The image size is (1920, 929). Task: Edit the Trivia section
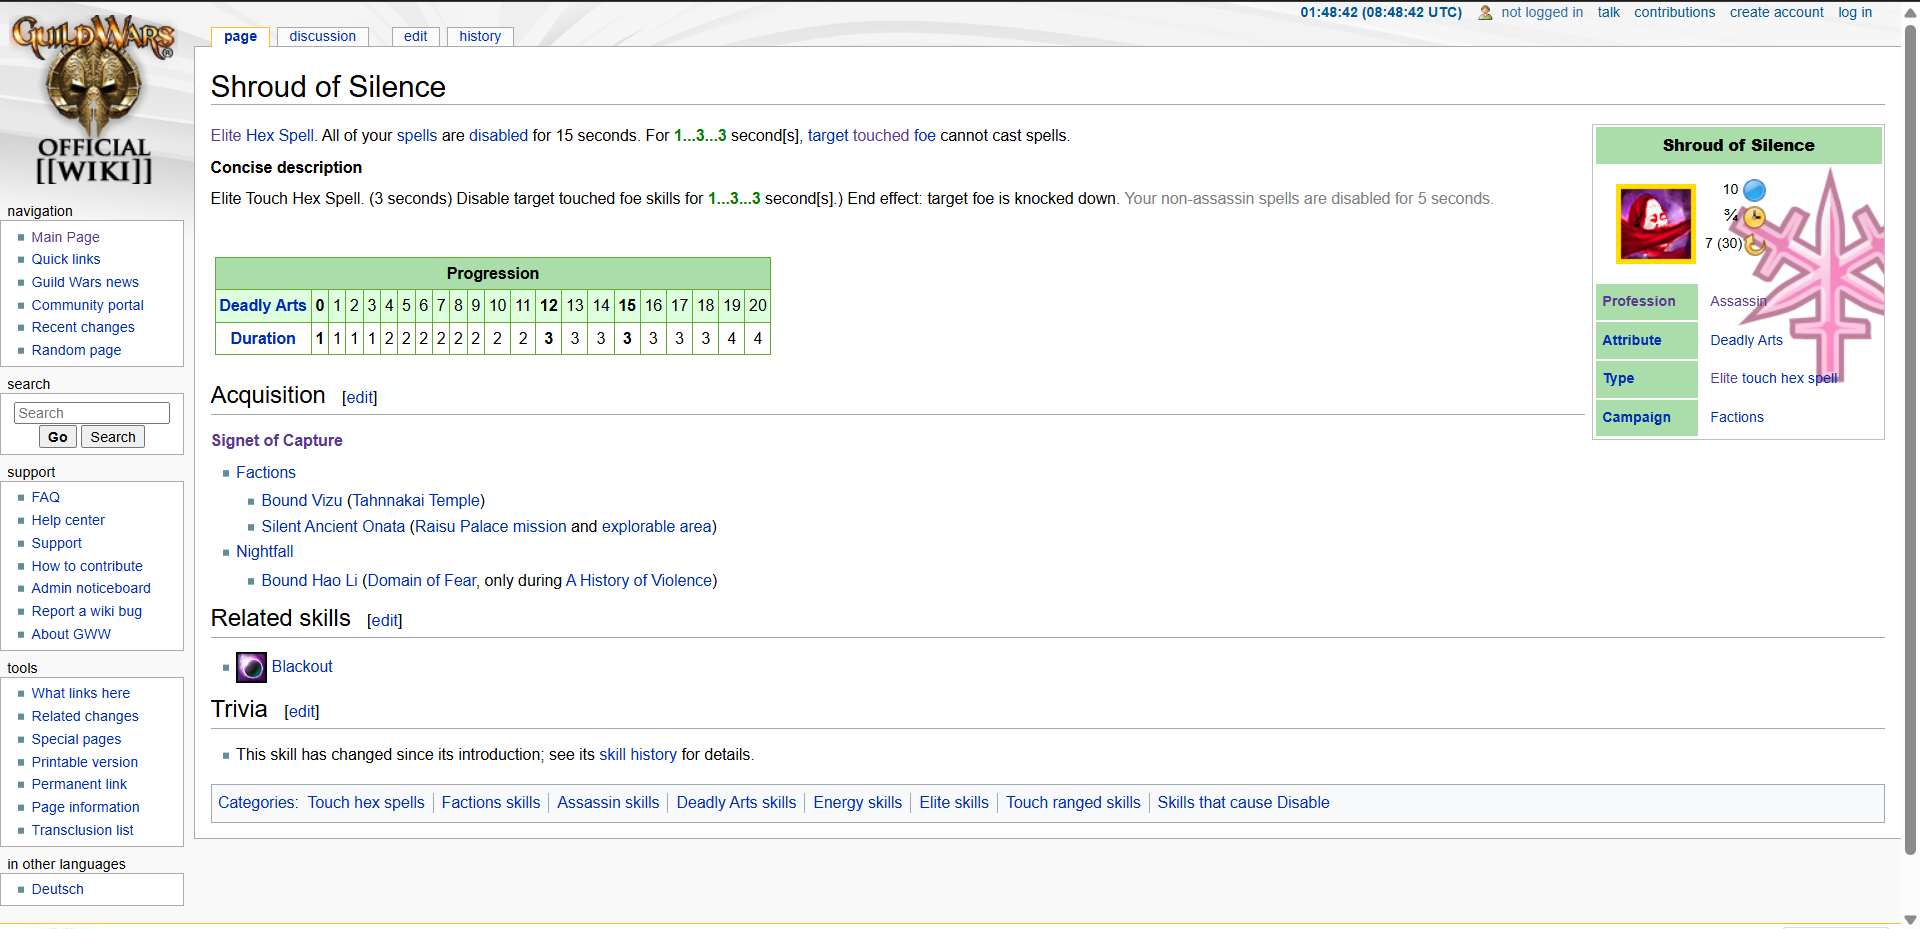point(301,712)
